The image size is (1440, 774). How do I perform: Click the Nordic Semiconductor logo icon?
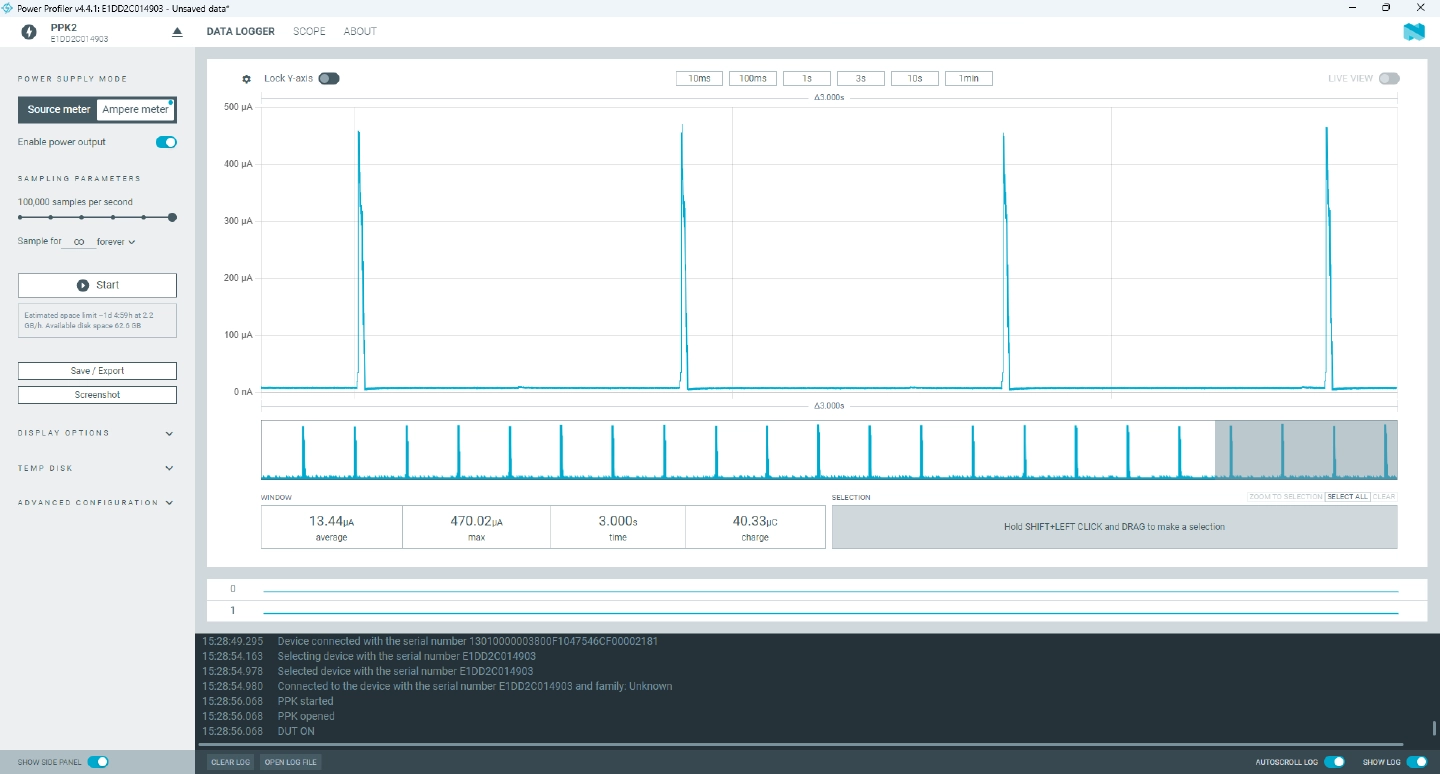click(1413, 32)
